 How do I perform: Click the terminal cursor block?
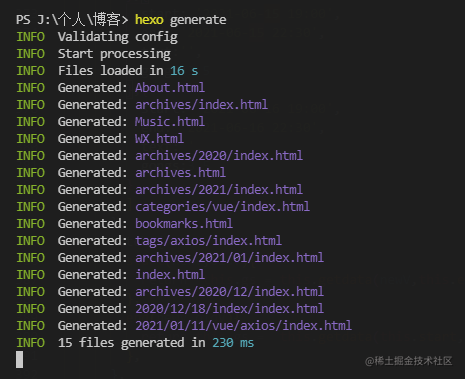point(20,360)
